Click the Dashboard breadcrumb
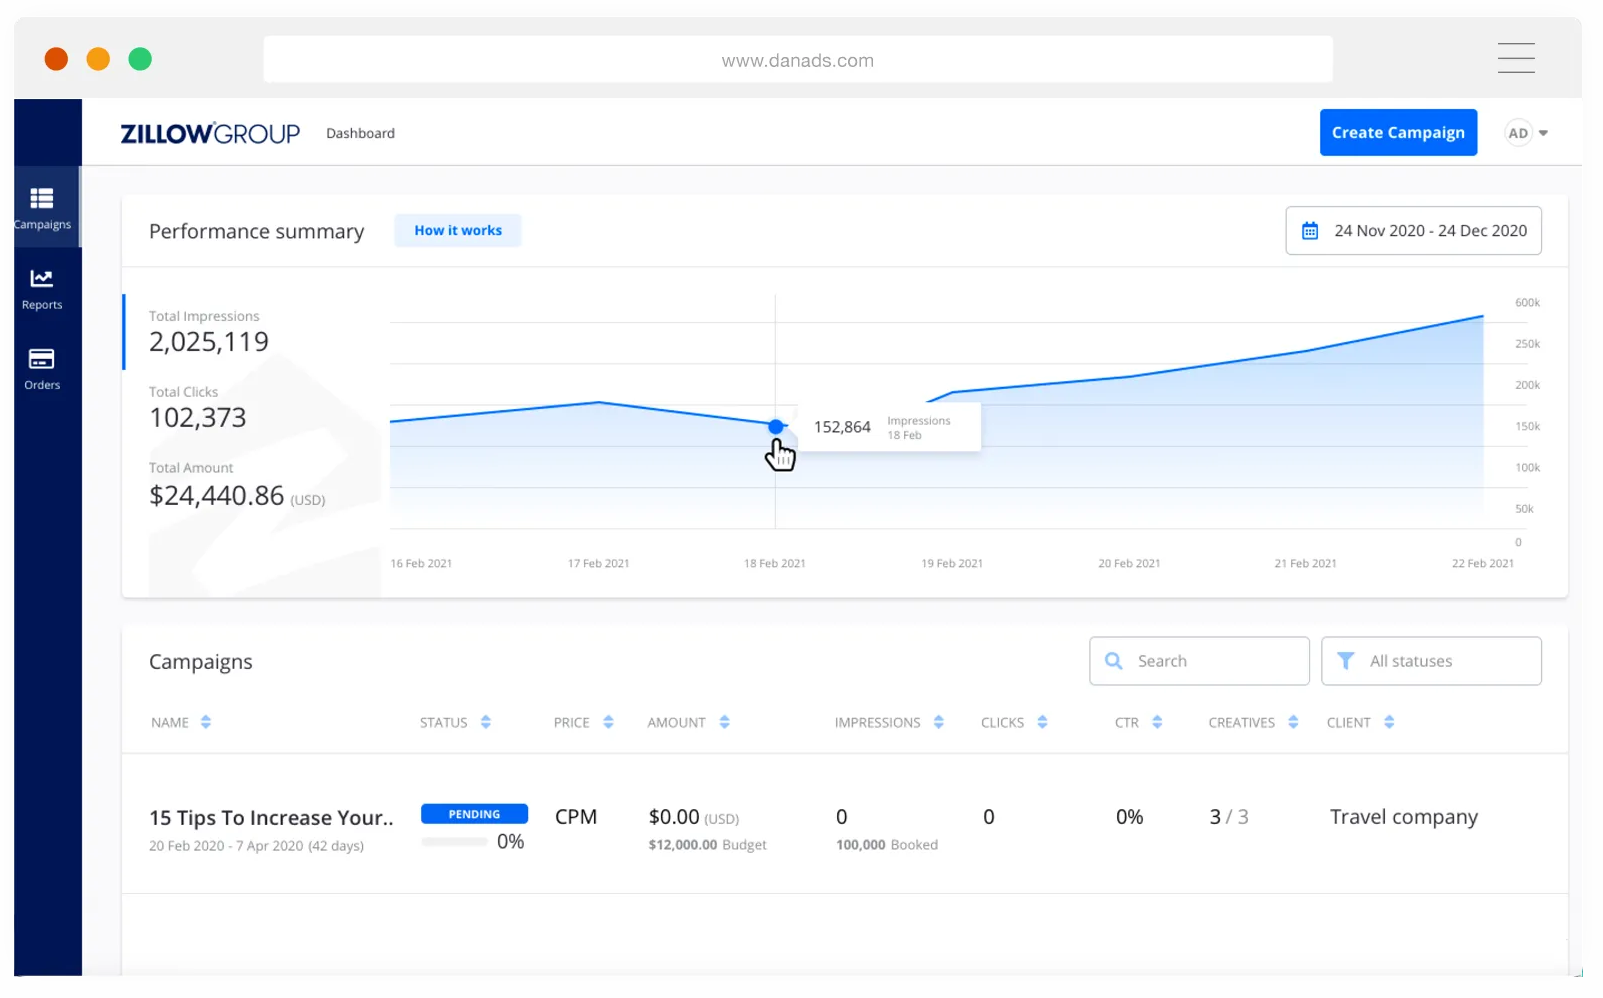The image size is (1603, 998). 360,133
